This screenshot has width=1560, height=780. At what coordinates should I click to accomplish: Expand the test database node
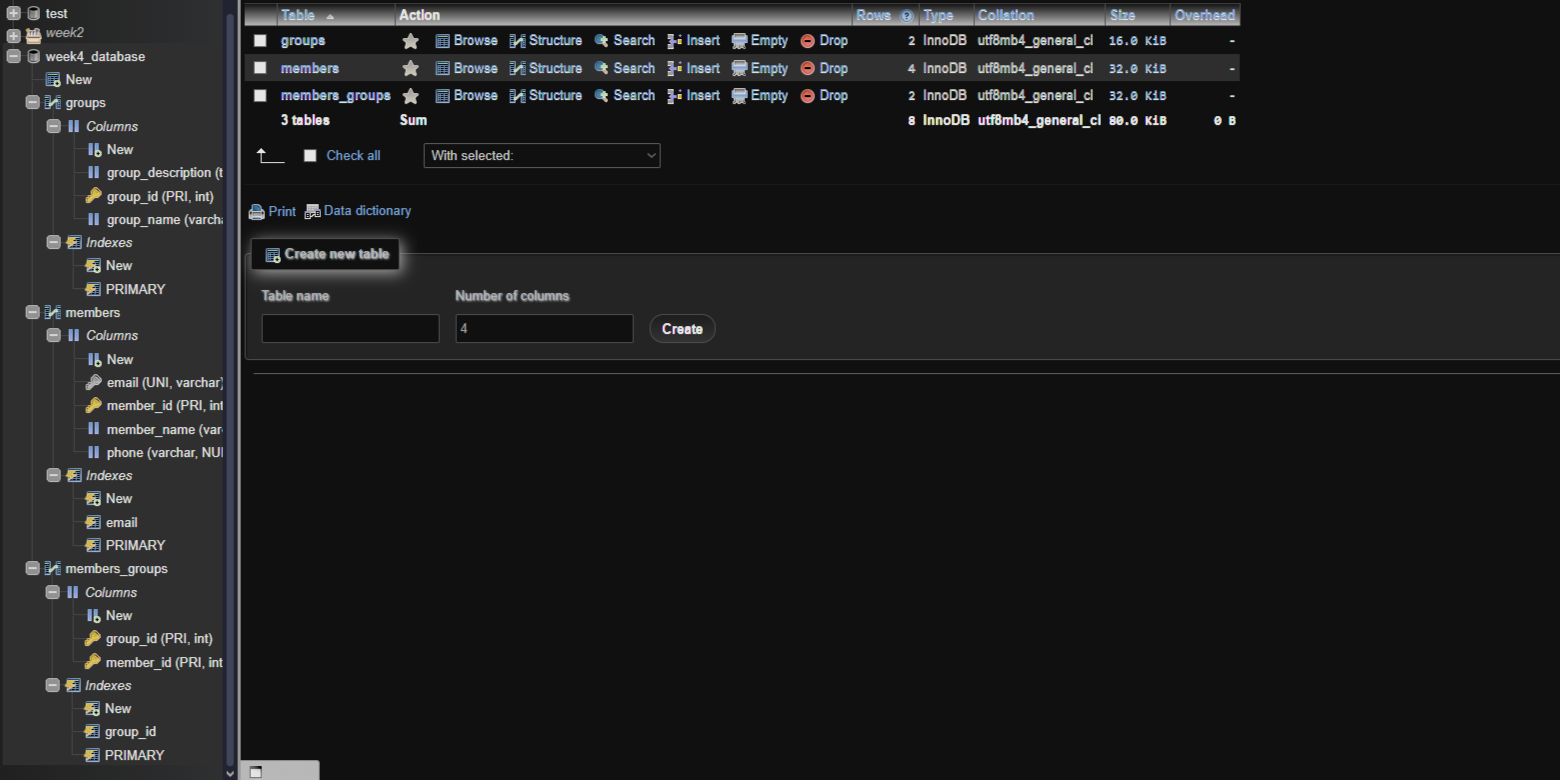[x=14, y=14]
